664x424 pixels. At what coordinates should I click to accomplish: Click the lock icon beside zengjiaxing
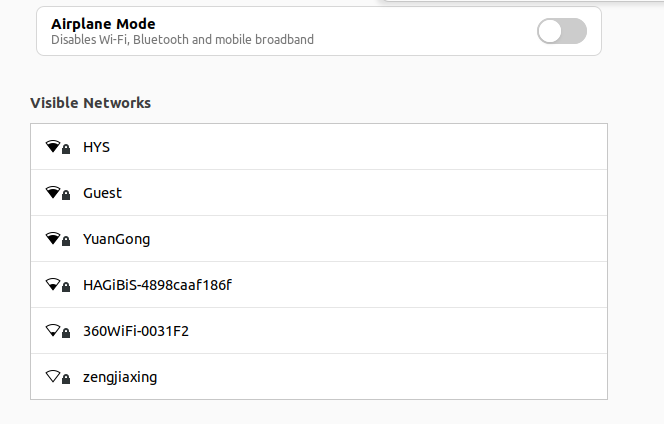pyautogui.click(x=66, y=379)
